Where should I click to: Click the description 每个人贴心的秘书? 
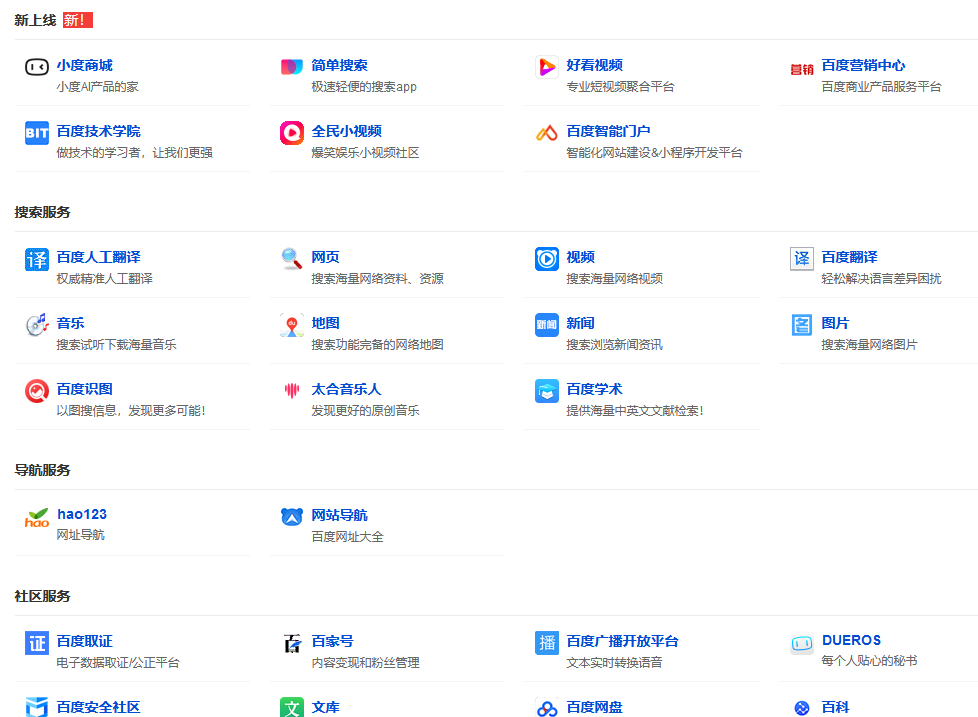click(x=869, y=661)
